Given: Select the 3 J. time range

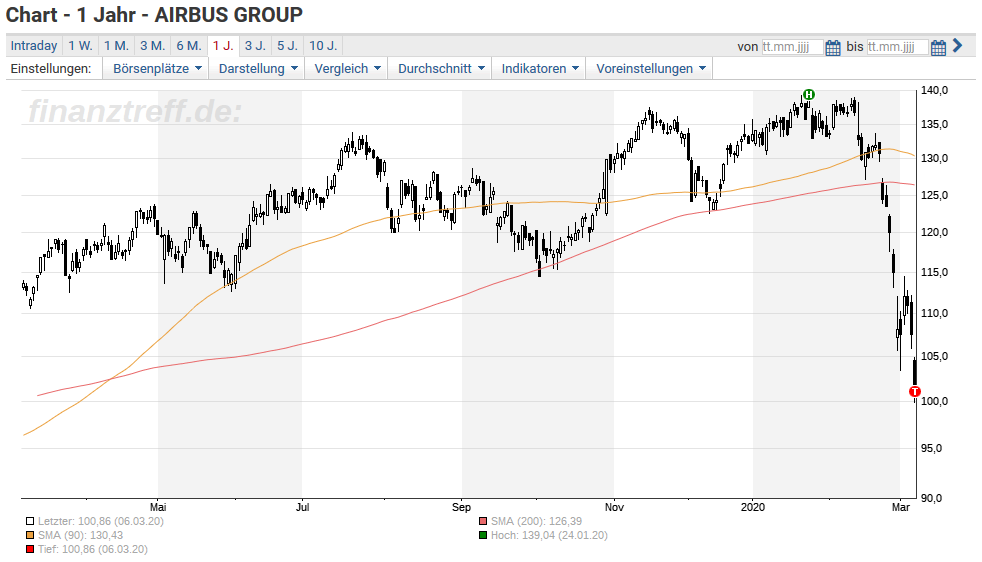Looking at the screenshot, I should click(x=255, y=46).
